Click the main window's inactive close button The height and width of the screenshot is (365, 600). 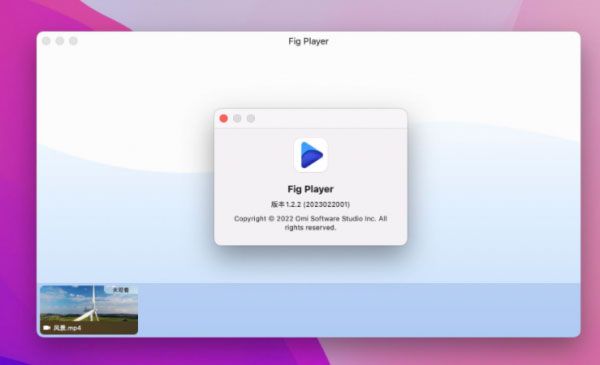click(46, 41)
